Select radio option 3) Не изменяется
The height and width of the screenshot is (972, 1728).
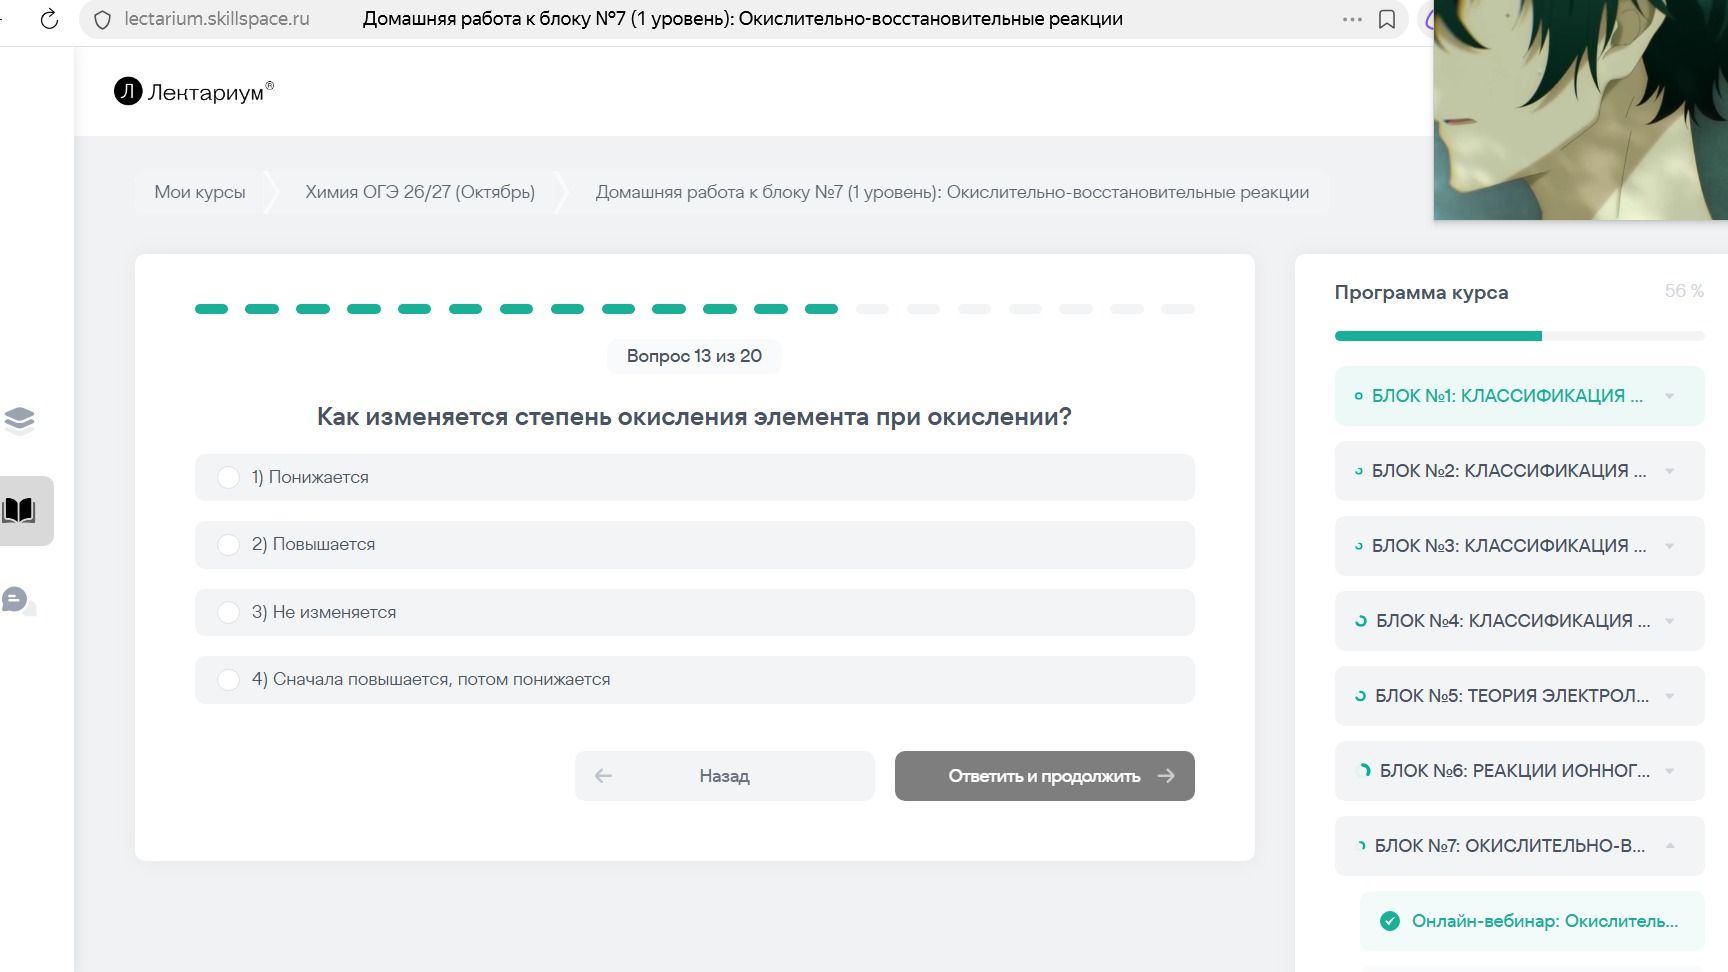228,612
